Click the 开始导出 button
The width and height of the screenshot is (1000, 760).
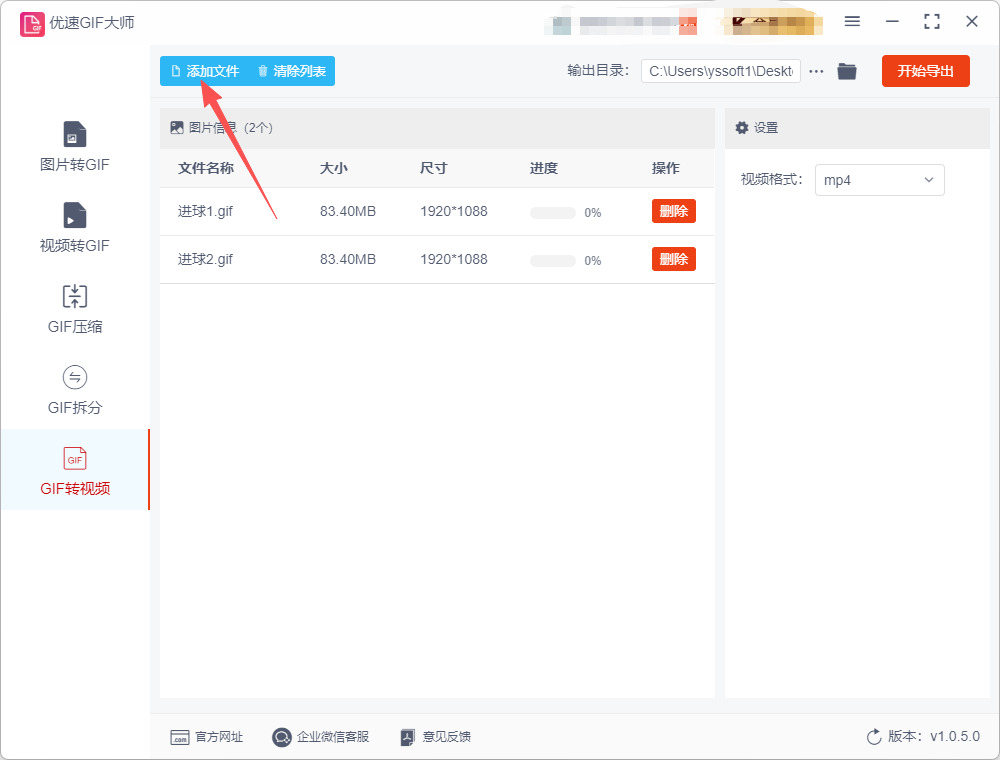point(925,71)
